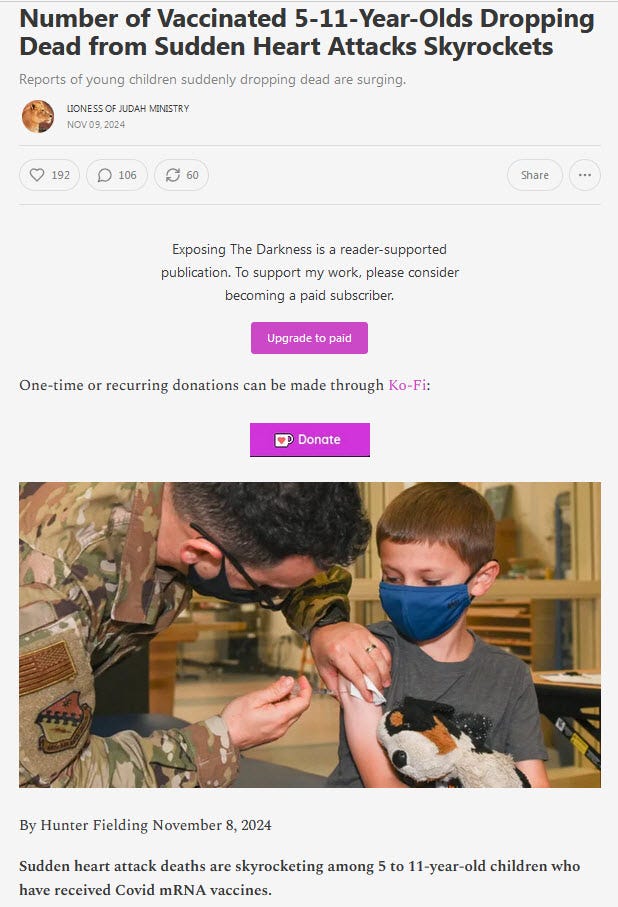Open the vaccination photo of the boy
The width and height of the screenshot is (618, 907).
tap(310, 635)
